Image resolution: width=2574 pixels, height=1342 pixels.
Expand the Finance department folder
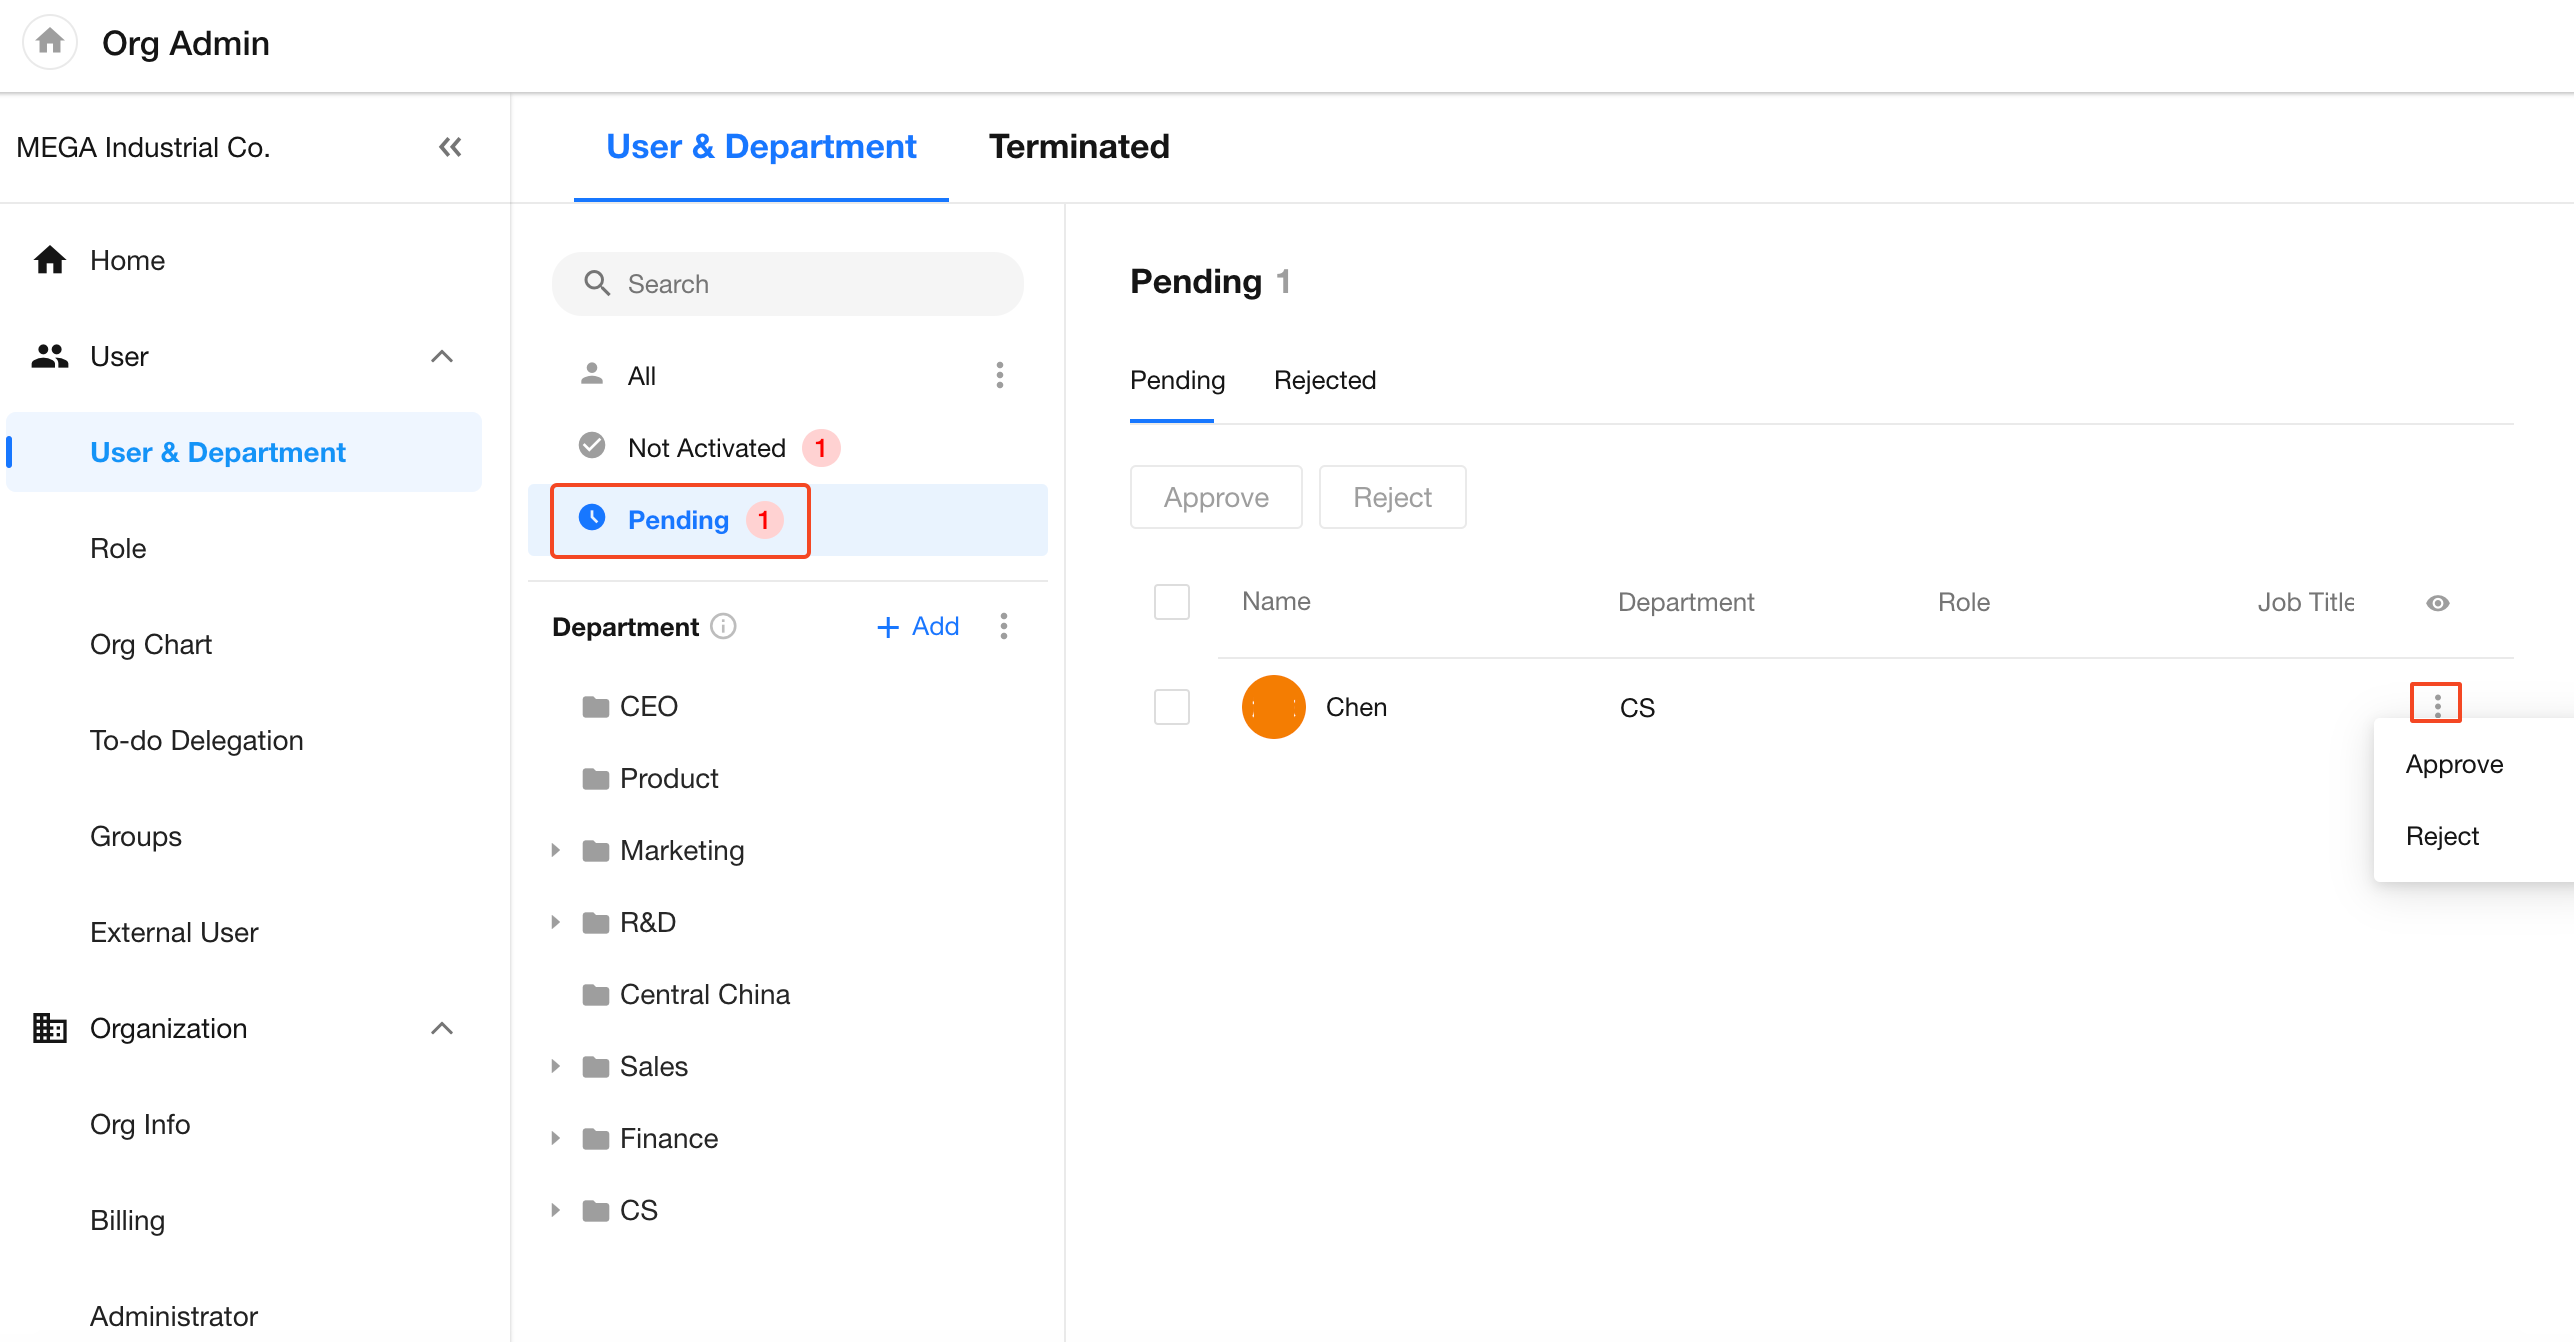[x=556, y=1138]
